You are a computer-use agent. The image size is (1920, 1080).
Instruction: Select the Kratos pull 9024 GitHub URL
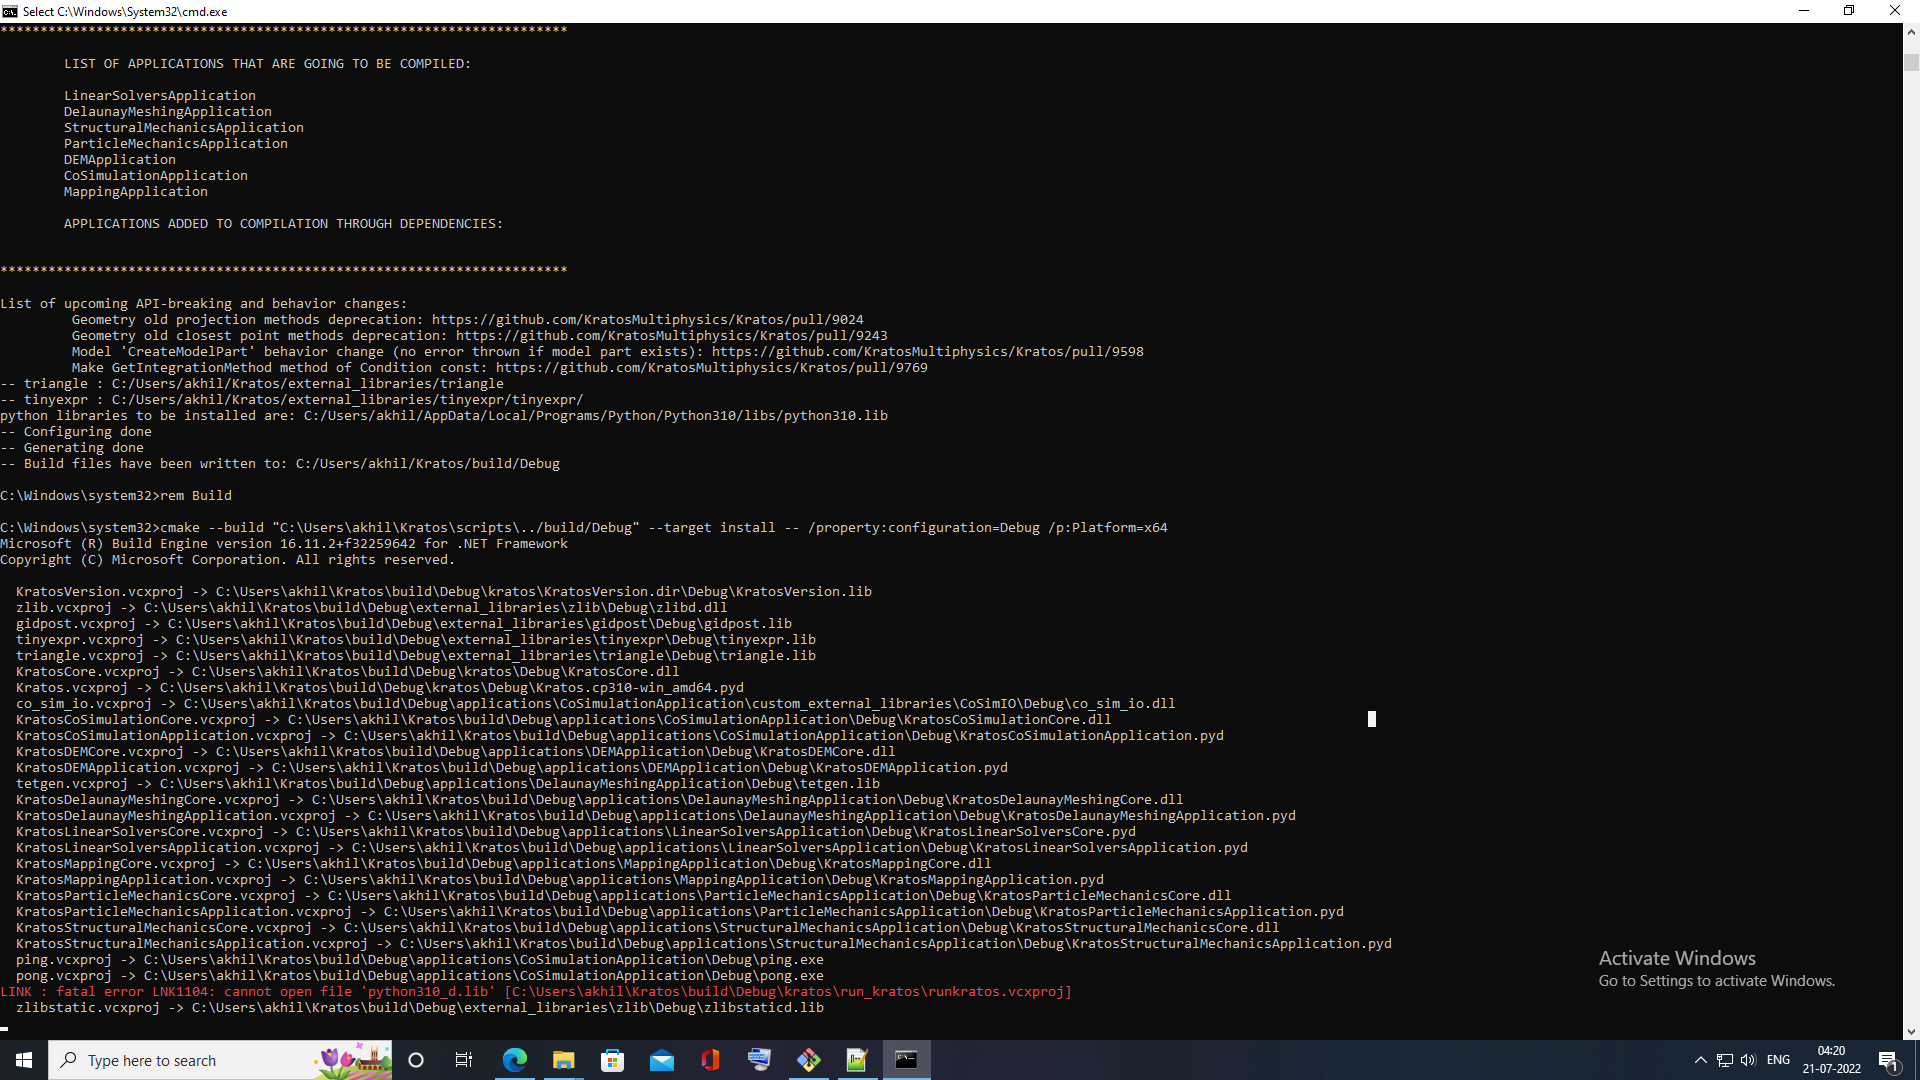(x=646, y=319)
